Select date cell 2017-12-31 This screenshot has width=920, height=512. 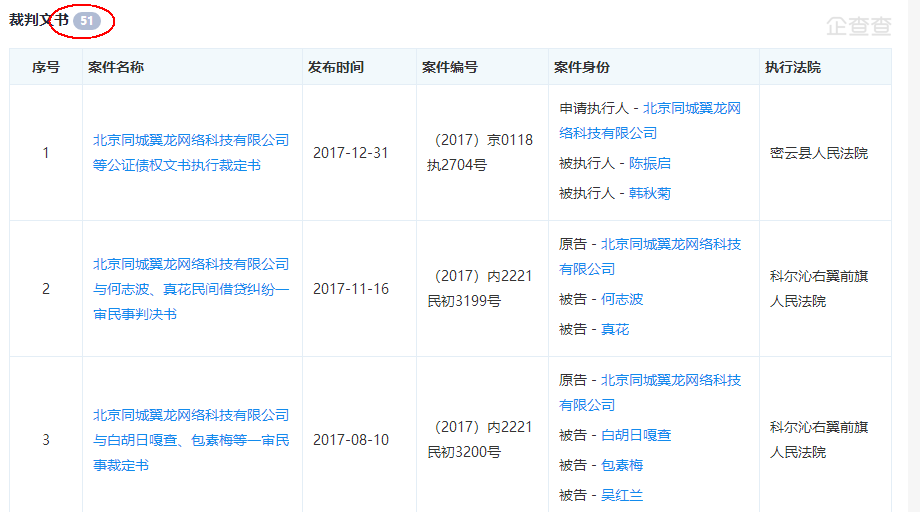click(351, 153)
